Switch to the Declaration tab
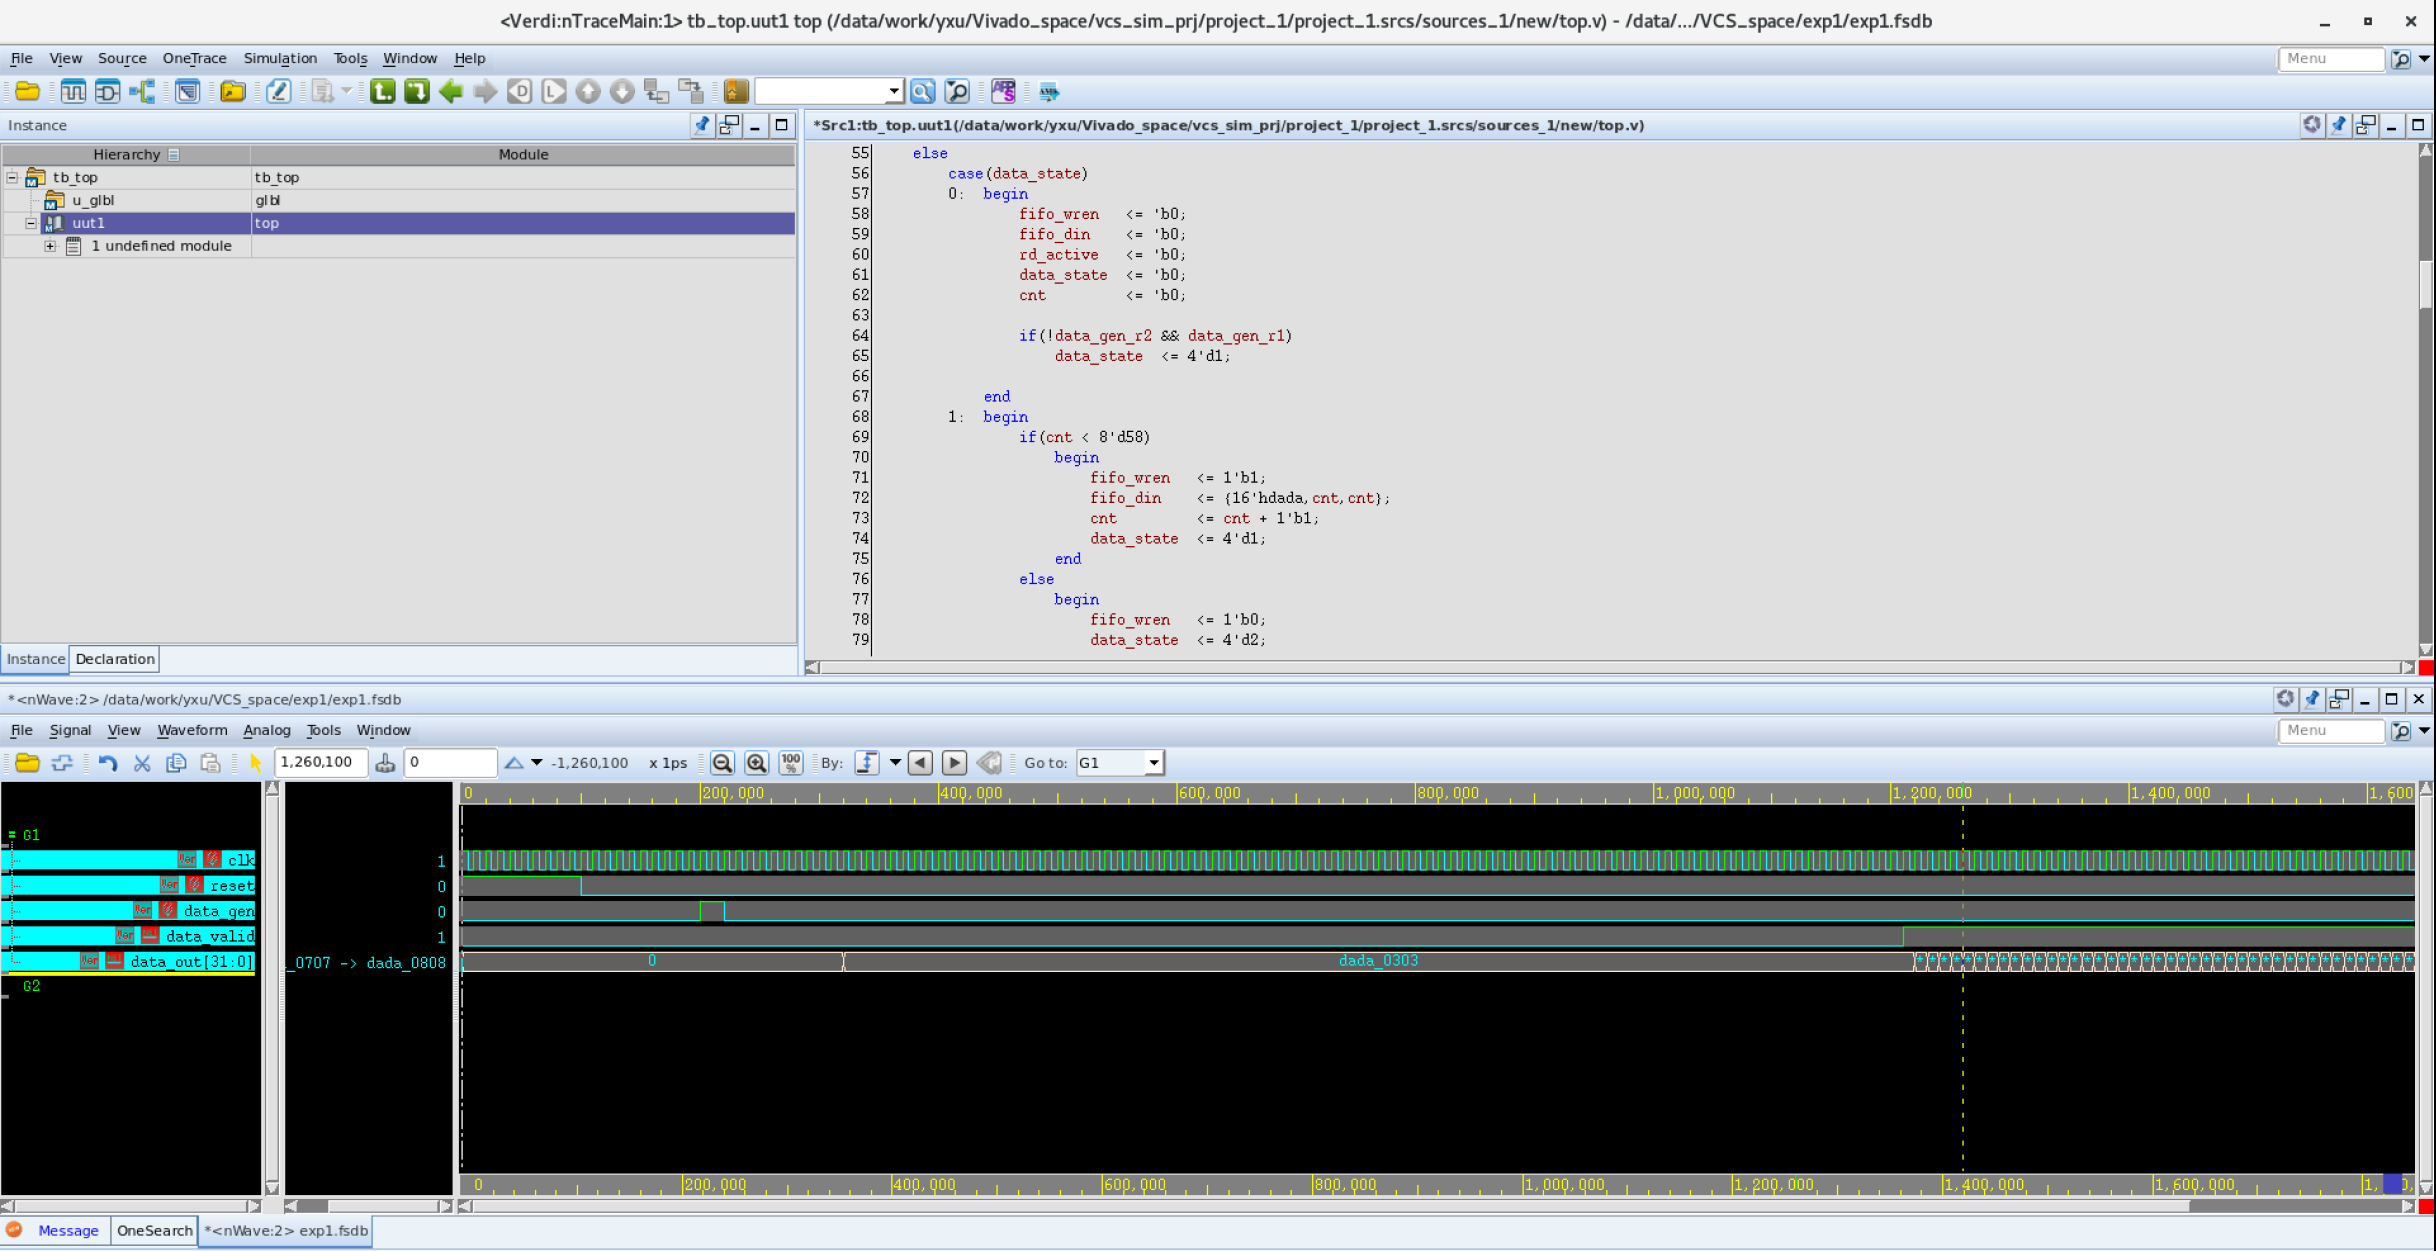This screenshot has height=1251, width=2436. (x=115, y=660)
